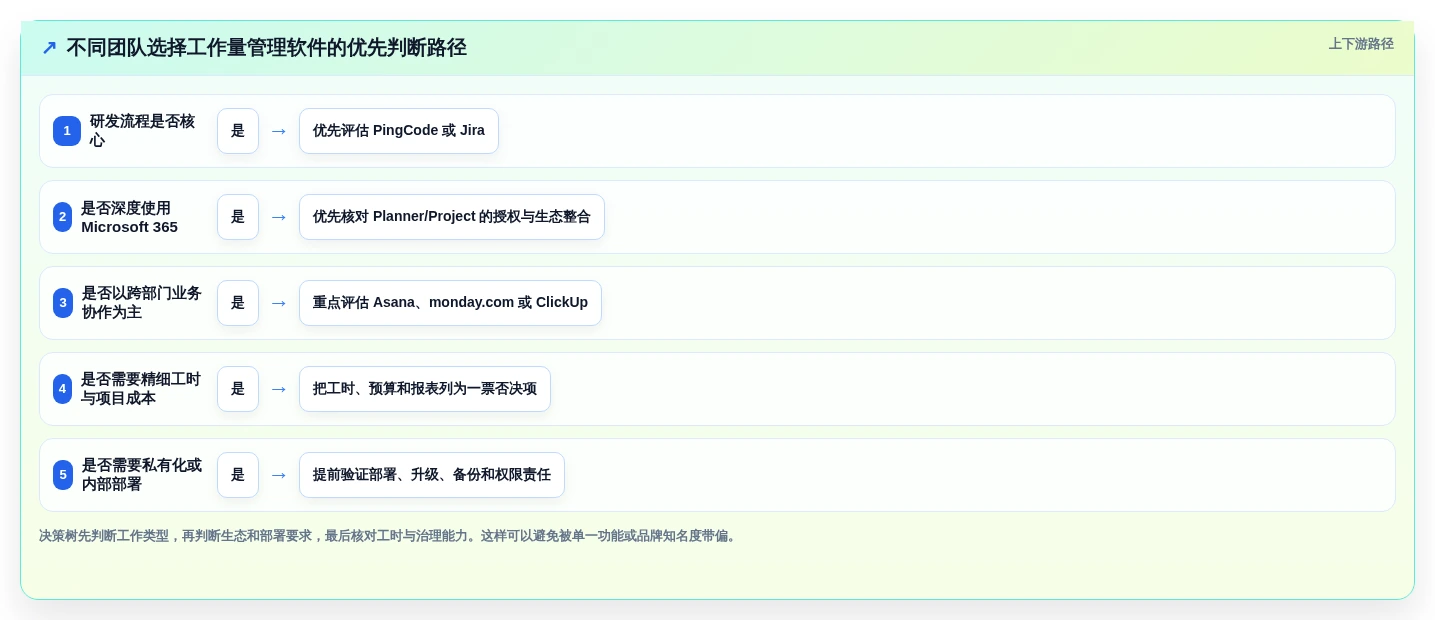
Task: Click the arrow before Planner/Project result
Action: tap(279, 217)
